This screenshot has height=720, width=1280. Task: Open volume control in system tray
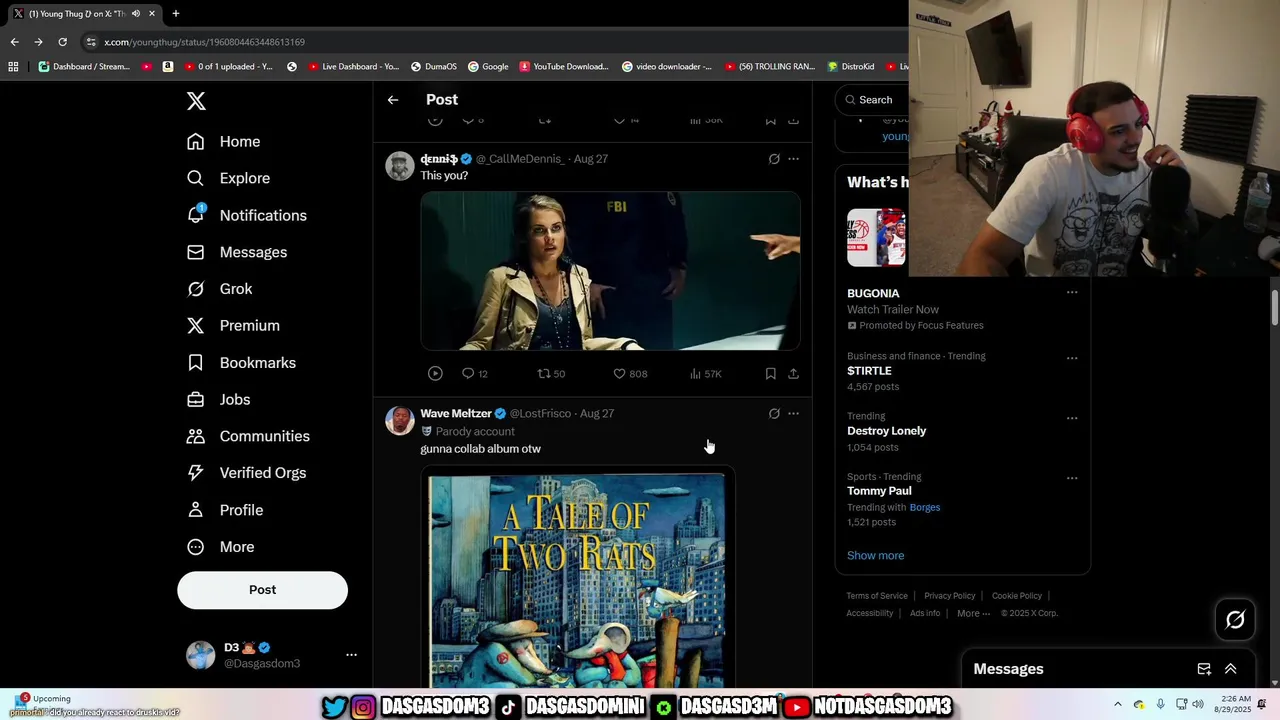click(1198, 704)
